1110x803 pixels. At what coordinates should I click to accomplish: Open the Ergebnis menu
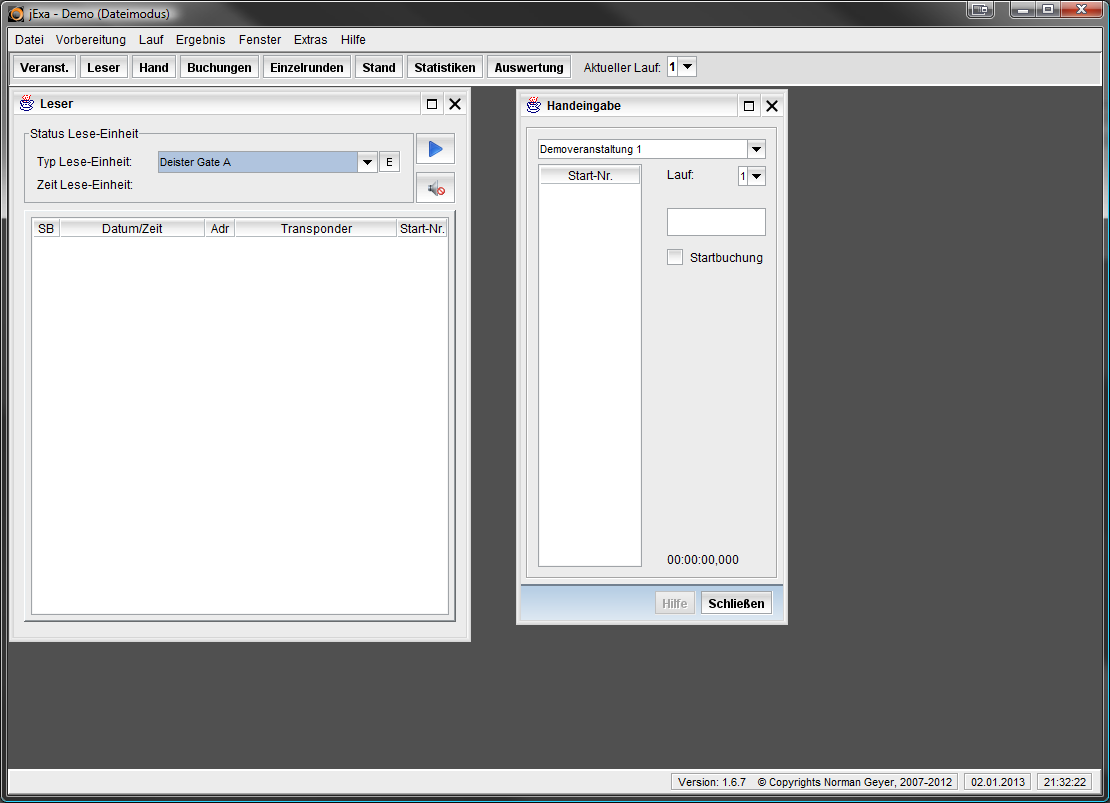(201, 40)
